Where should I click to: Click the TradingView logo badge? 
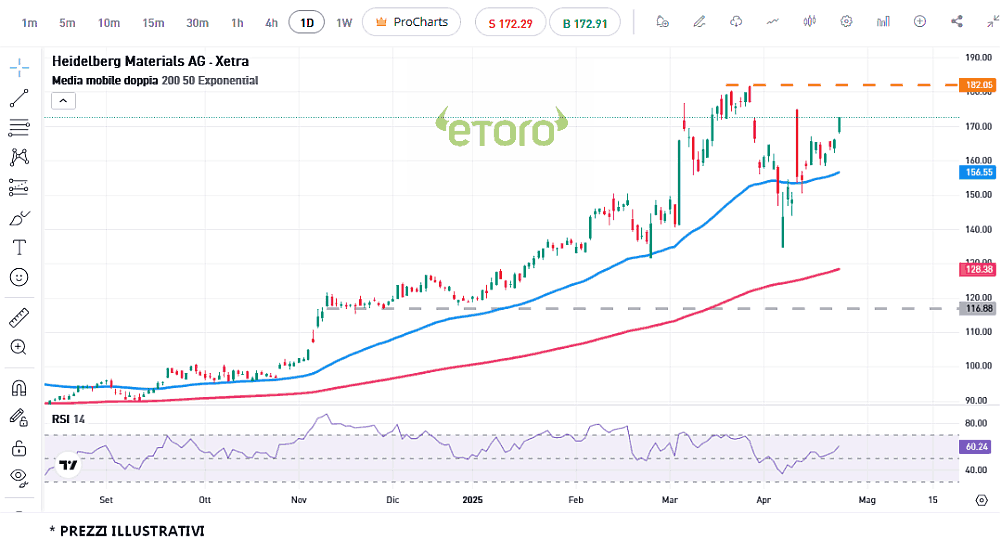68,465
